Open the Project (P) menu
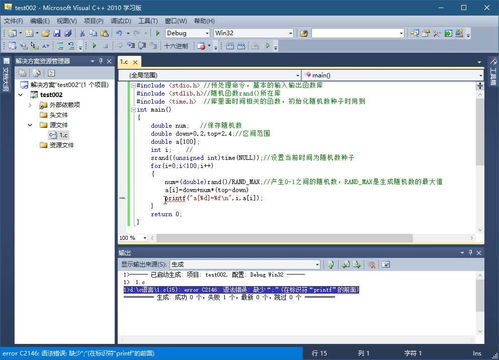Image resolution: width=499 pixels, height=360 pixels. pyautogui.click(x=93, y=21)
